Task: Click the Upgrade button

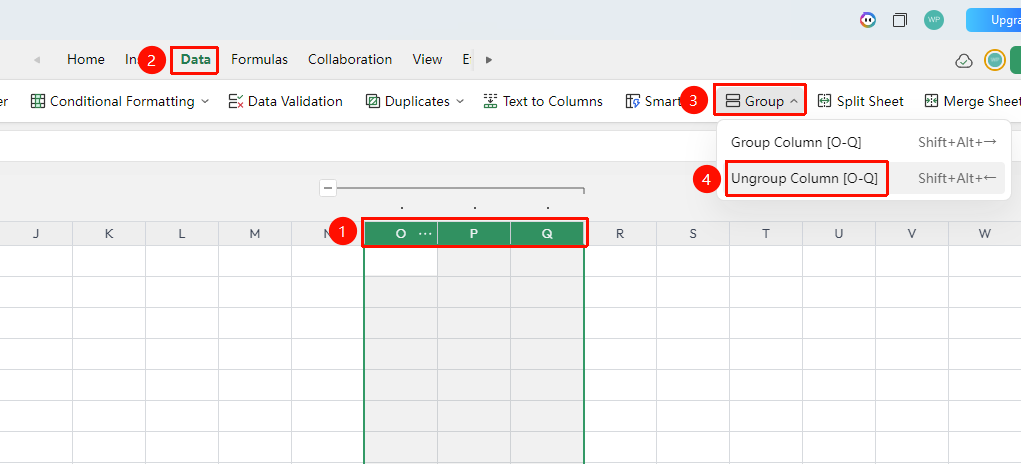Action: click(x=993, y=20)
